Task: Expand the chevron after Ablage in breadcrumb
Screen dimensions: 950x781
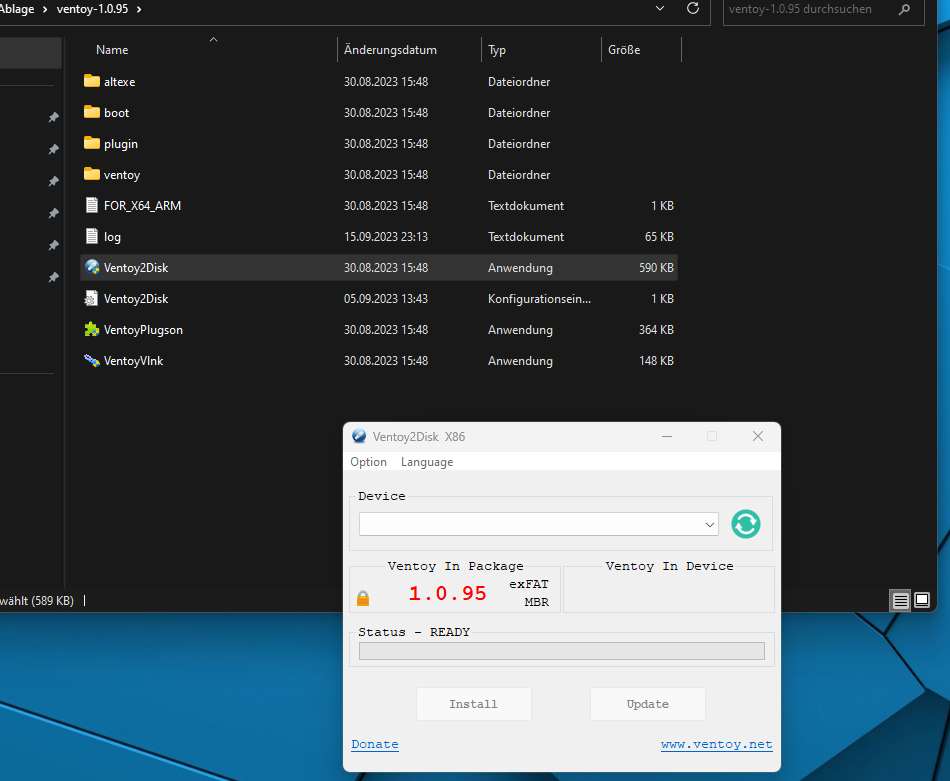Action: tap(45, 9)
